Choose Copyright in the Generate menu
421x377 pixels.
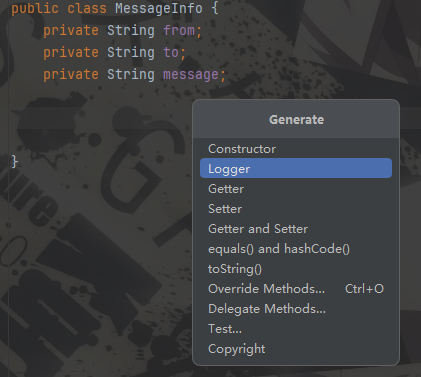(296, 349)
